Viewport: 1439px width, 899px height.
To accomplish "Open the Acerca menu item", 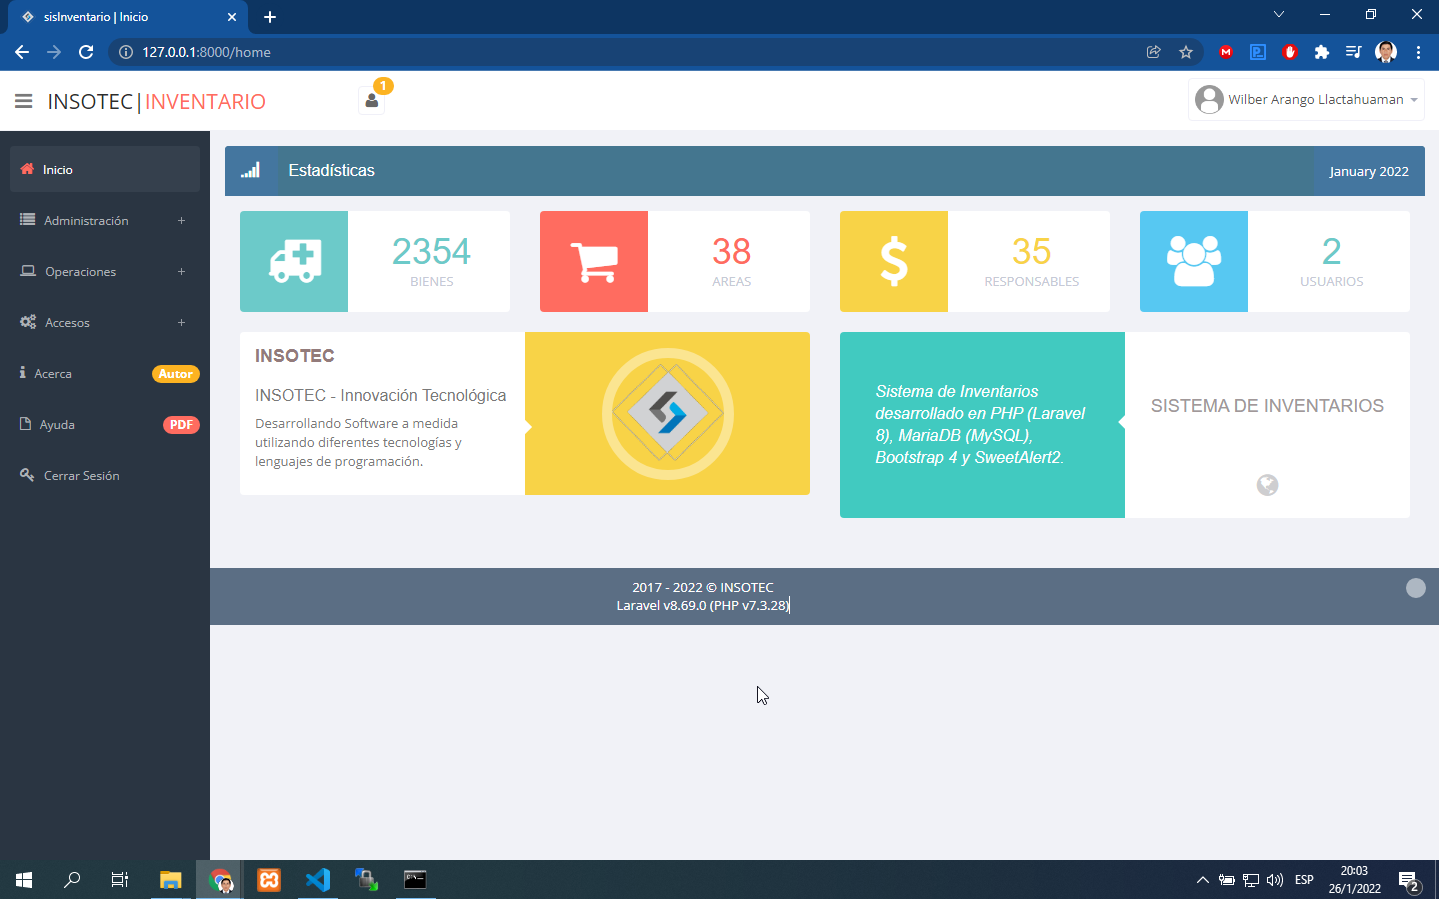I will click(54, 374).
